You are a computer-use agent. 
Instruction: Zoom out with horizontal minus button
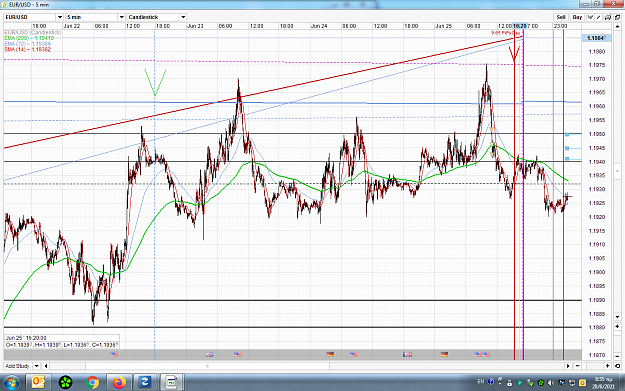(578, 366)
